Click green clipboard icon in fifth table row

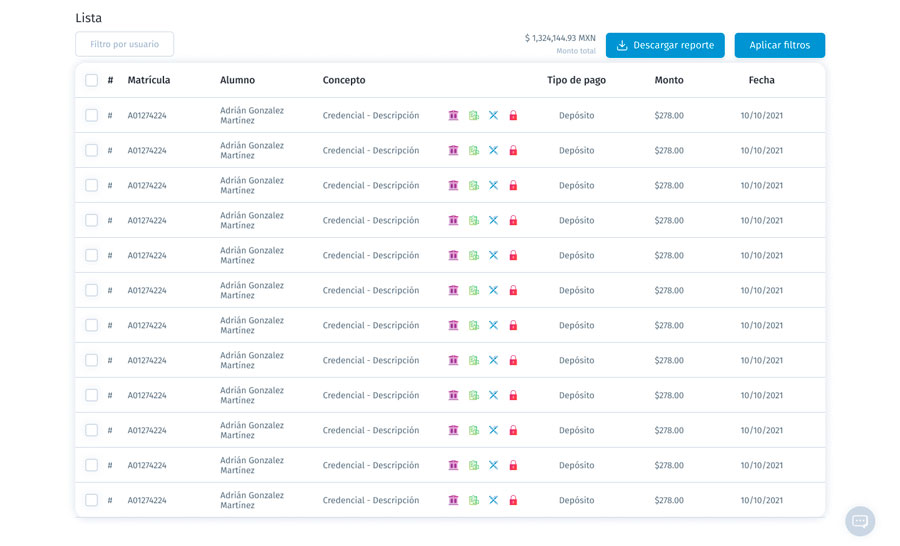(474, 255)
